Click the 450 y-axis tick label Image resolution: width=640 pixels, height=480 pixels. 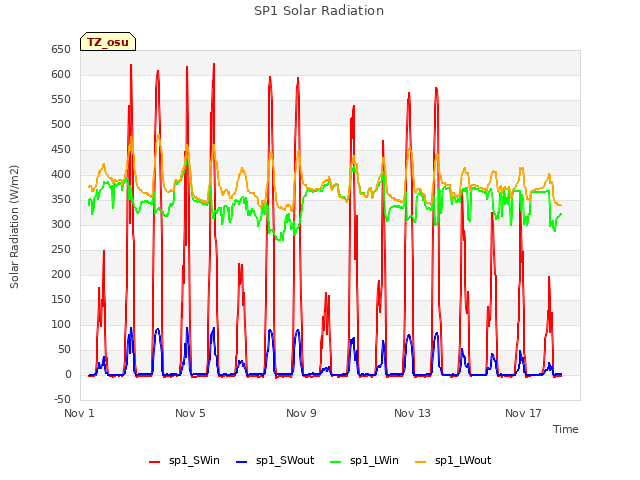tap(61, 149)
